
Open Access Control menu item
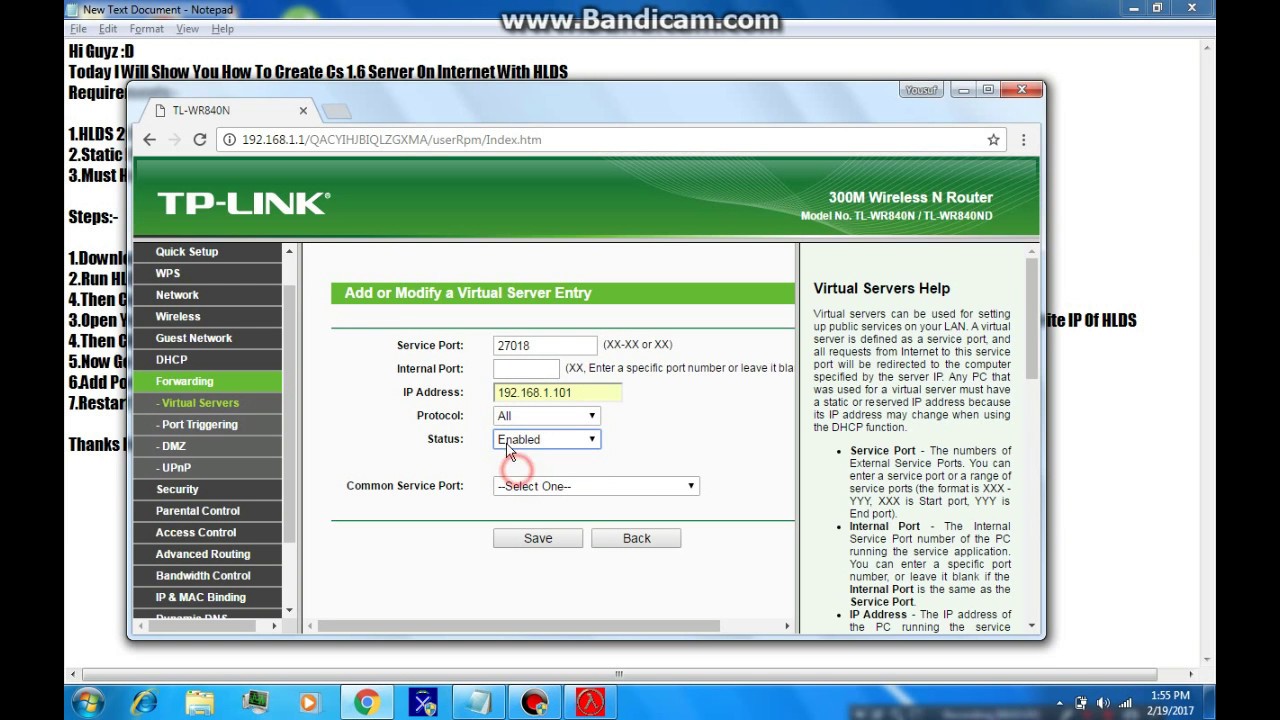208,533
